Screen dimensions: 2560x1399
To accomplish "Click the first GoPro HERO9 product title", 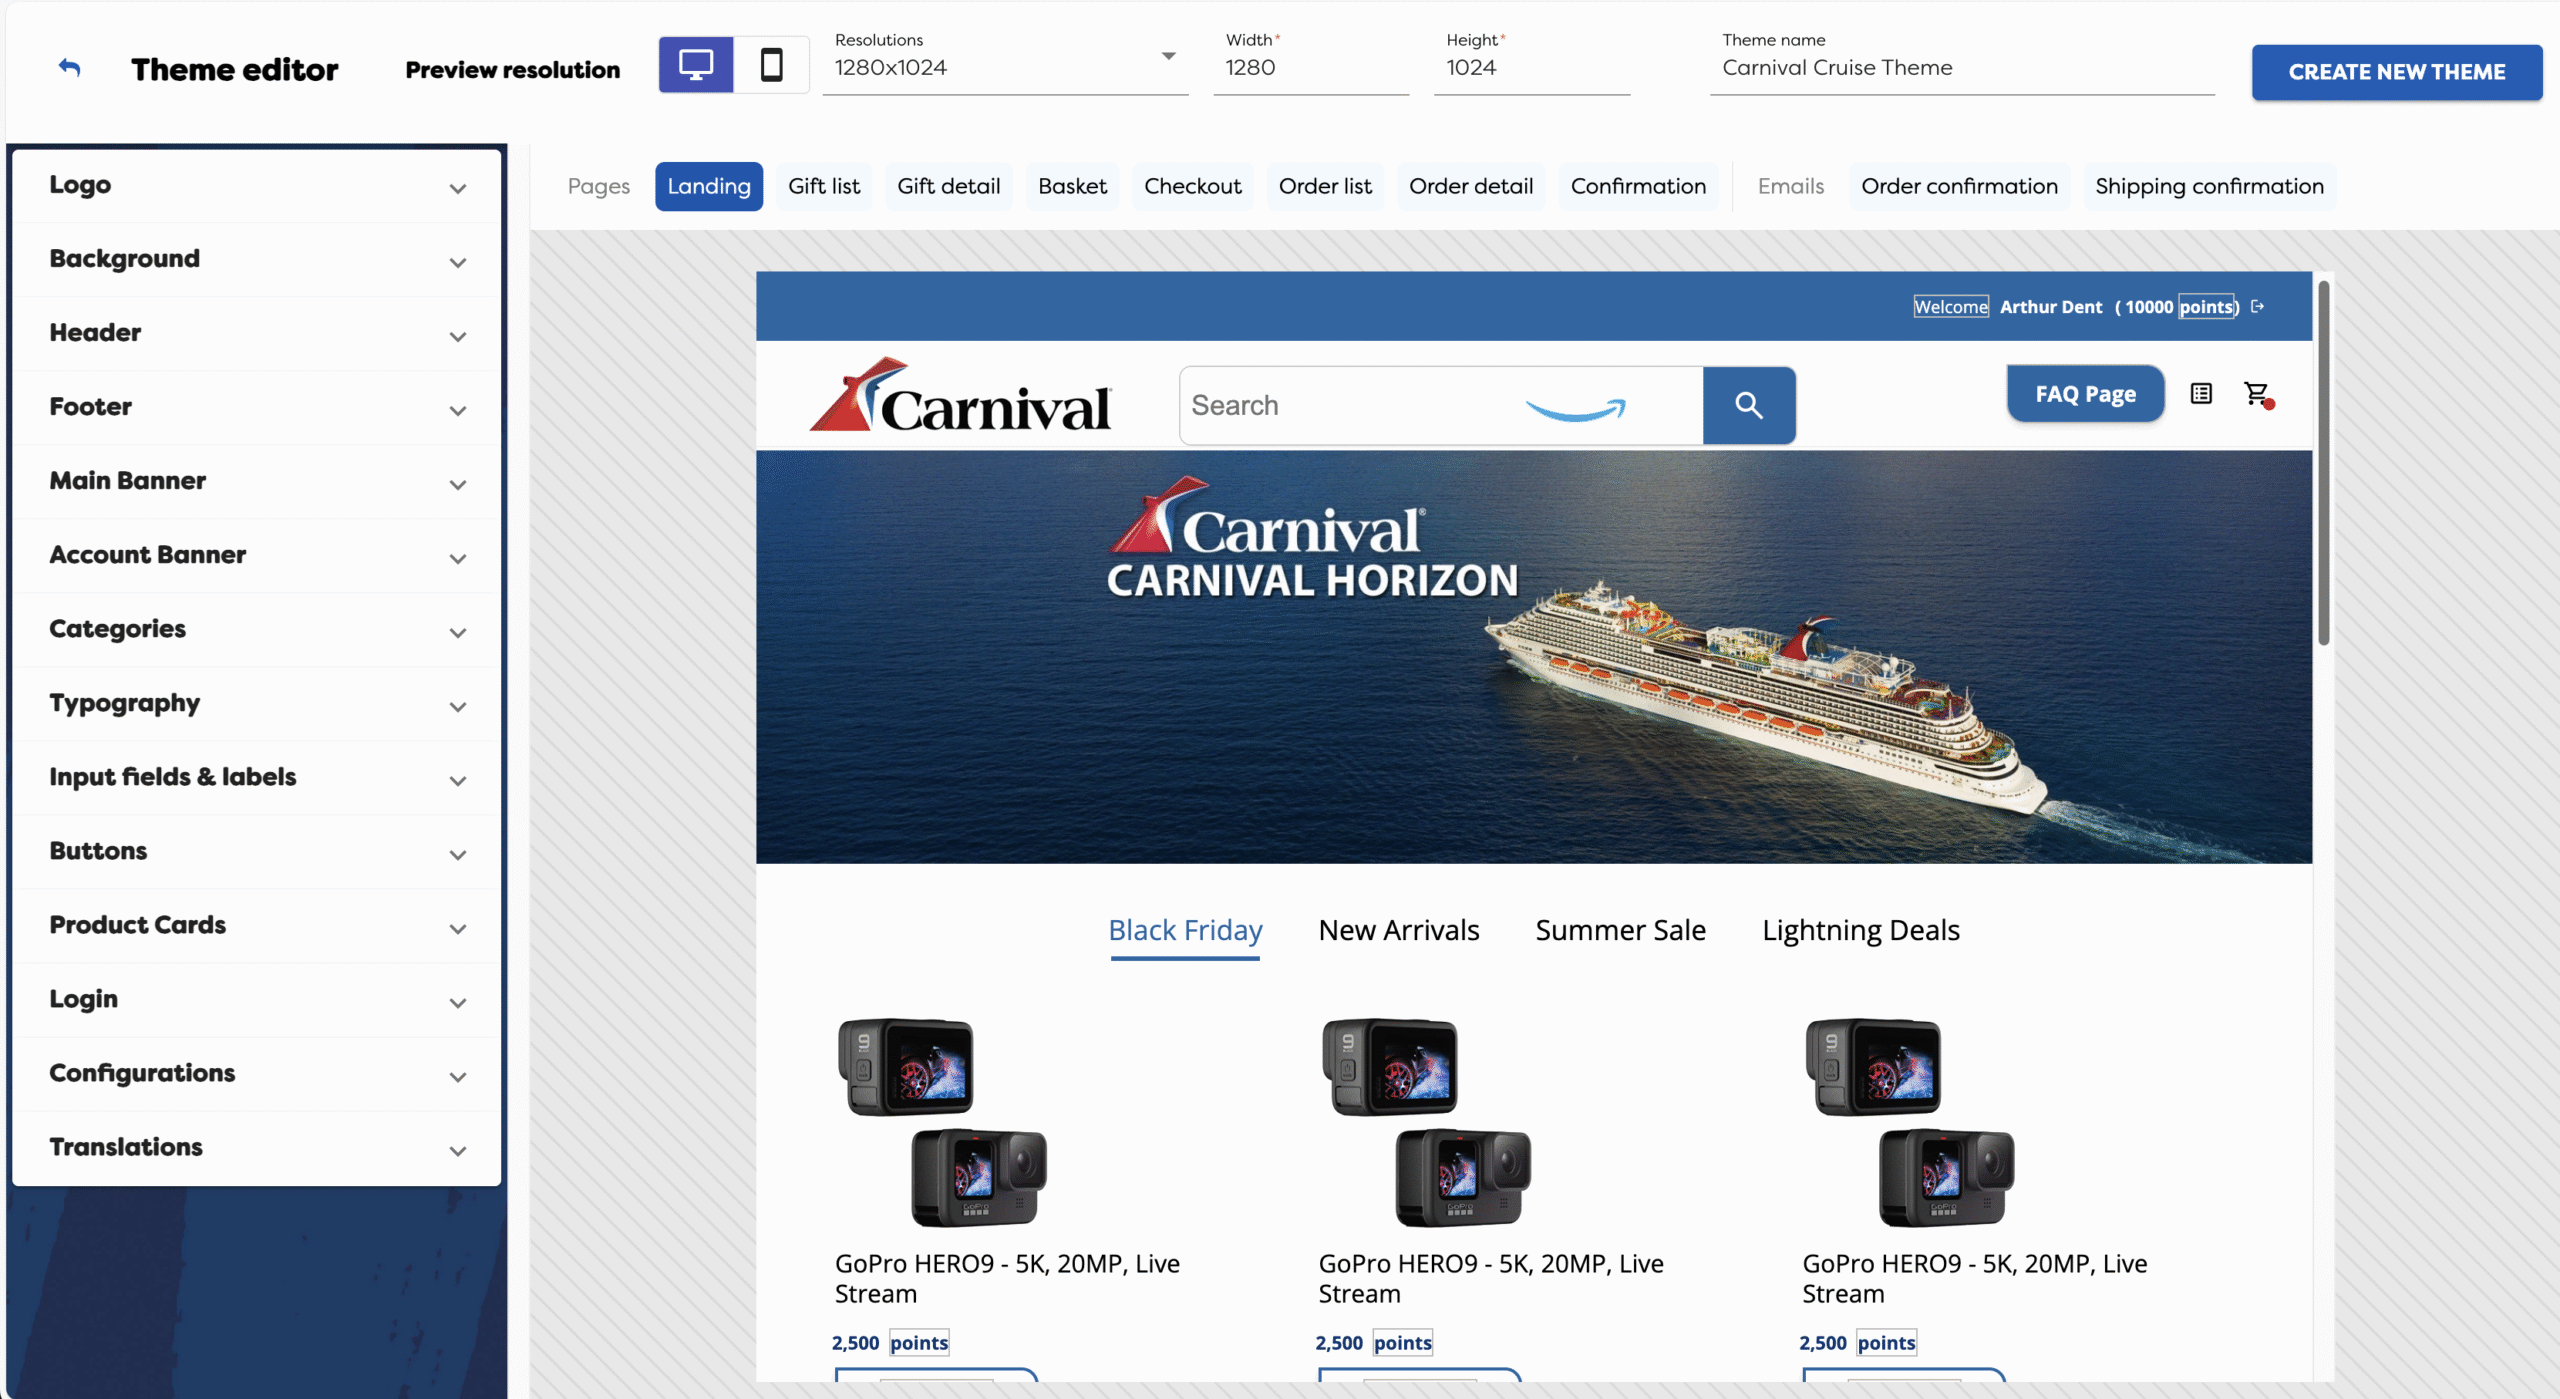I will click(x=1007, y=1278).
